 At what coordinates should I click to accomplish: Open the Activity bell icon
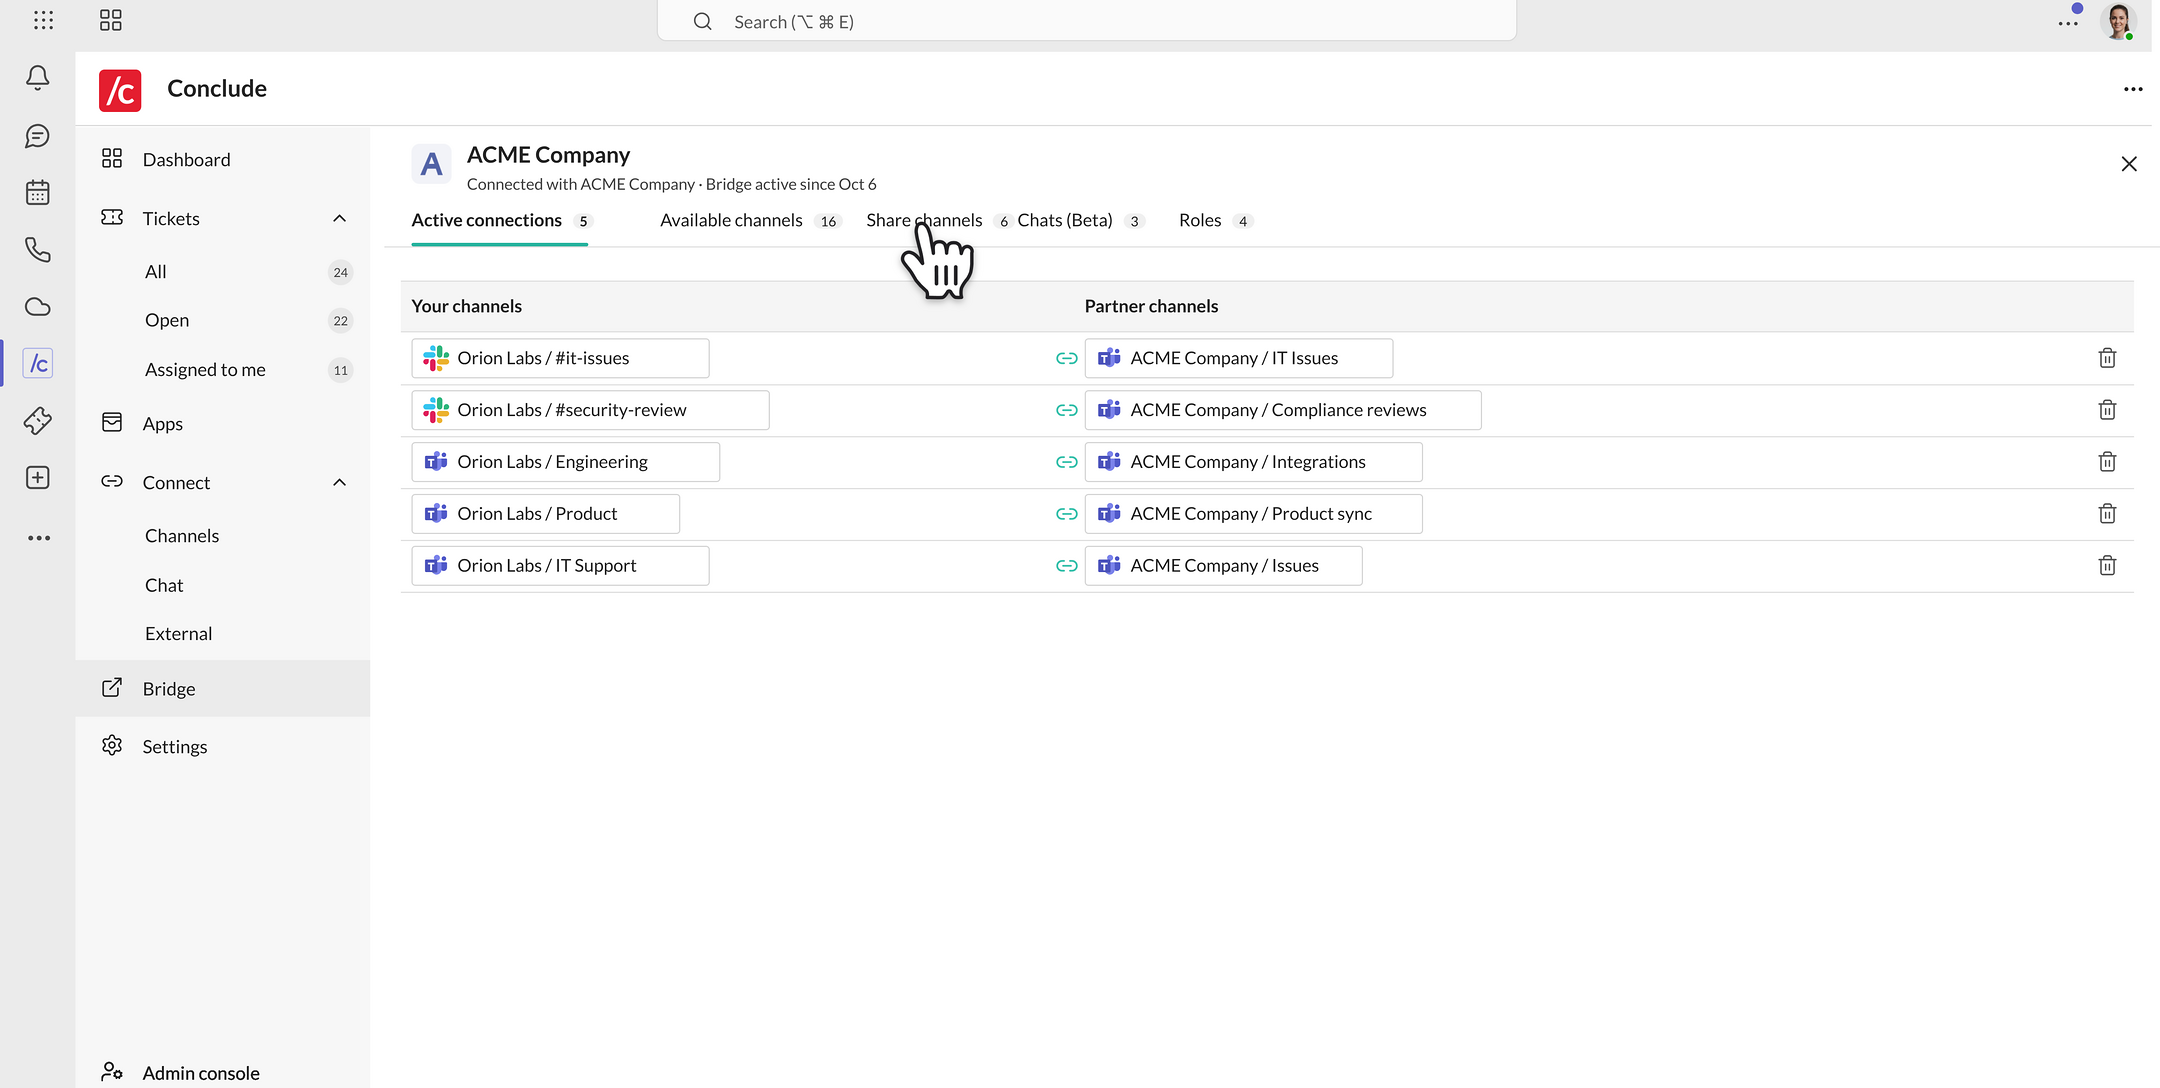tap(38, 78)
